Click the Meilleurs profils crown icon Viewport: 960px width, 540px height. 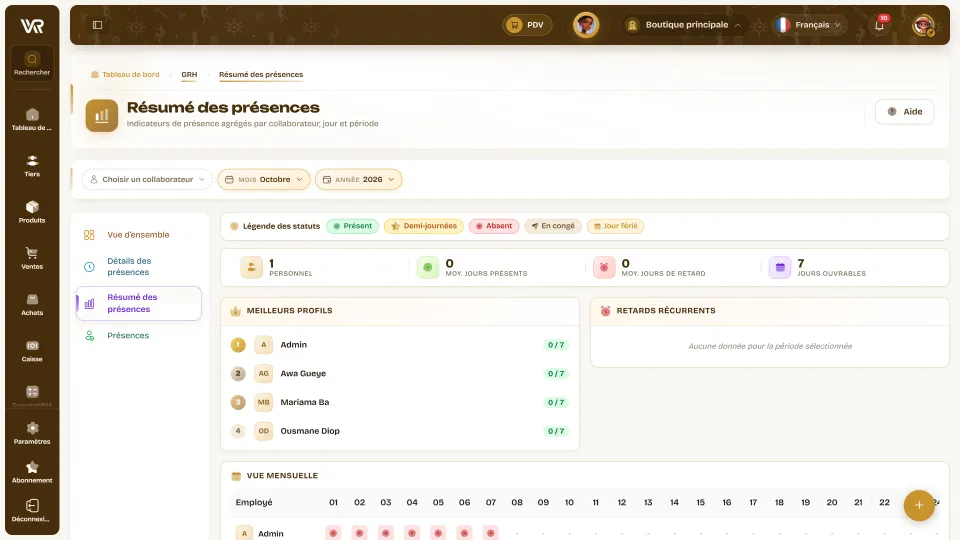point(236,311)
